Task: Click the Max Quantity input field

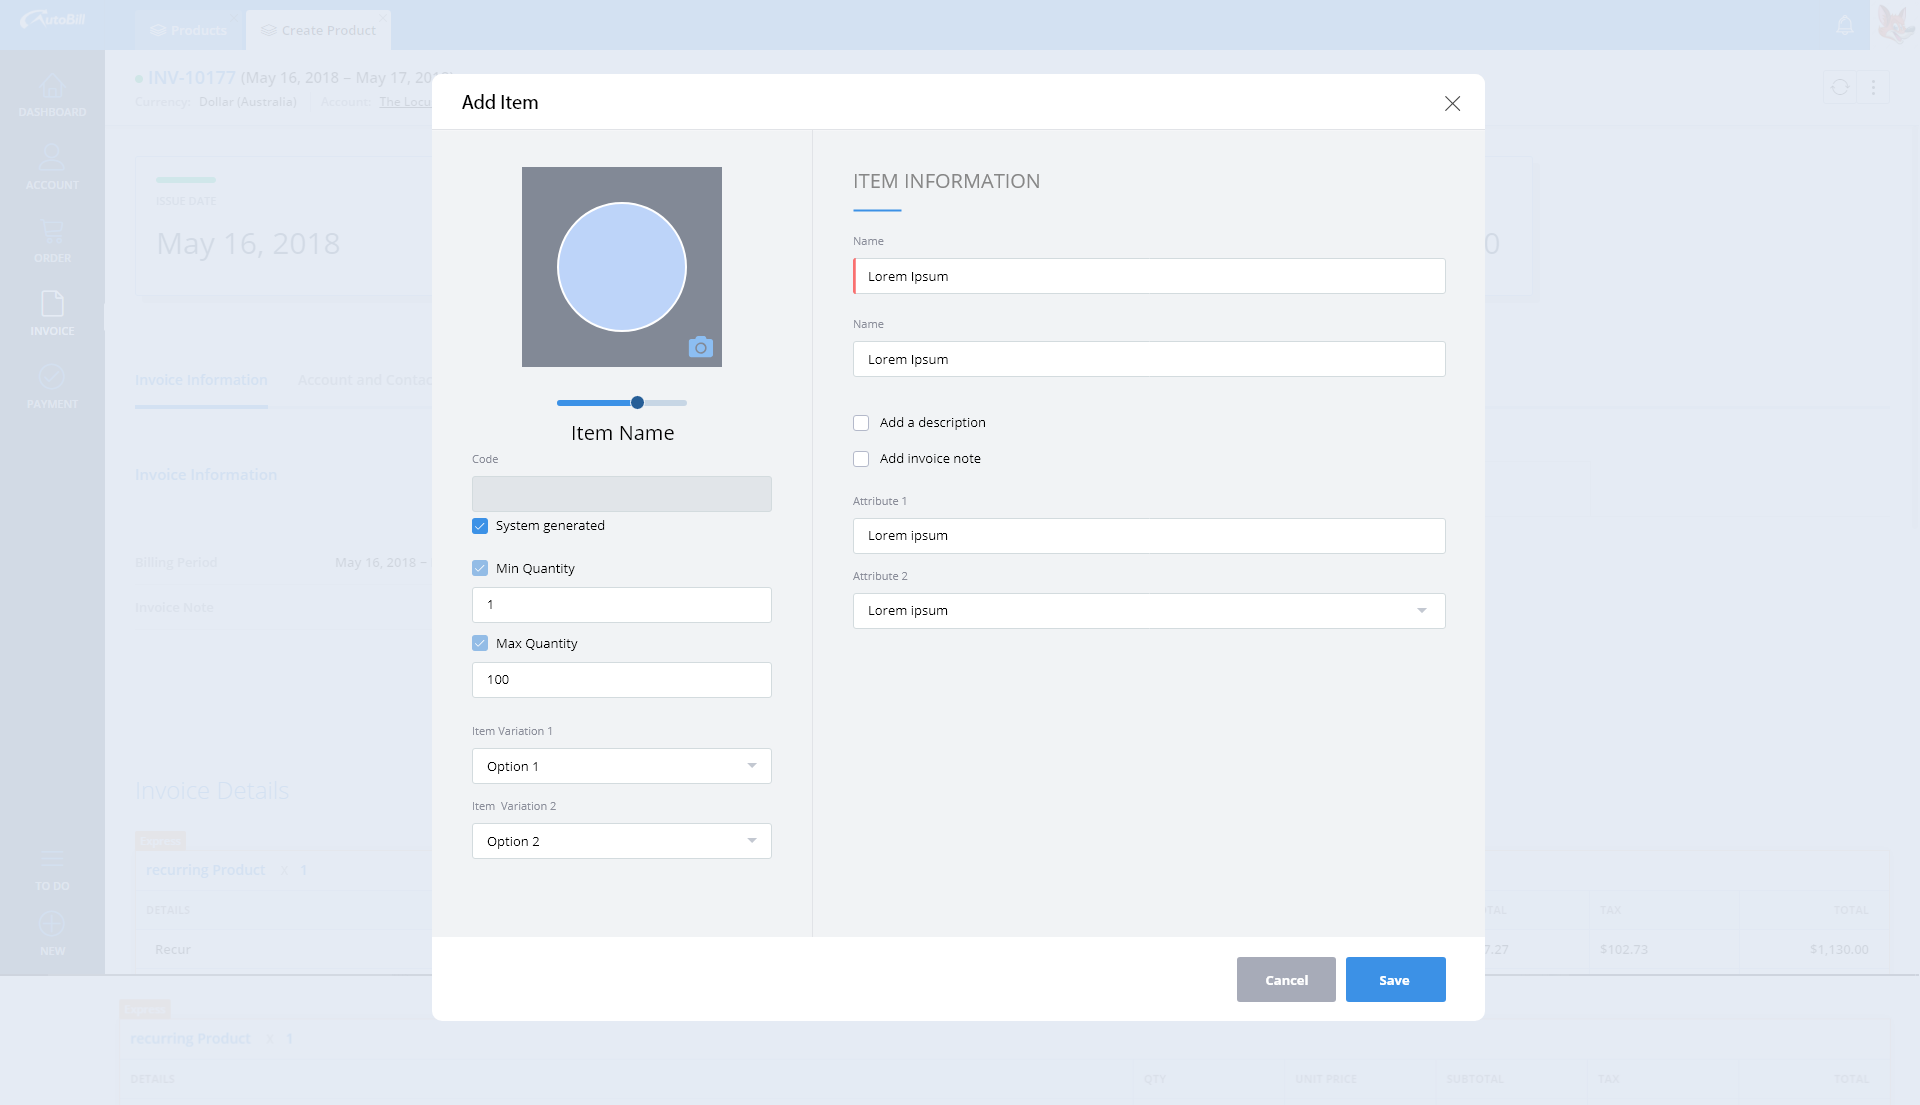Action: [x=621, y=680]
